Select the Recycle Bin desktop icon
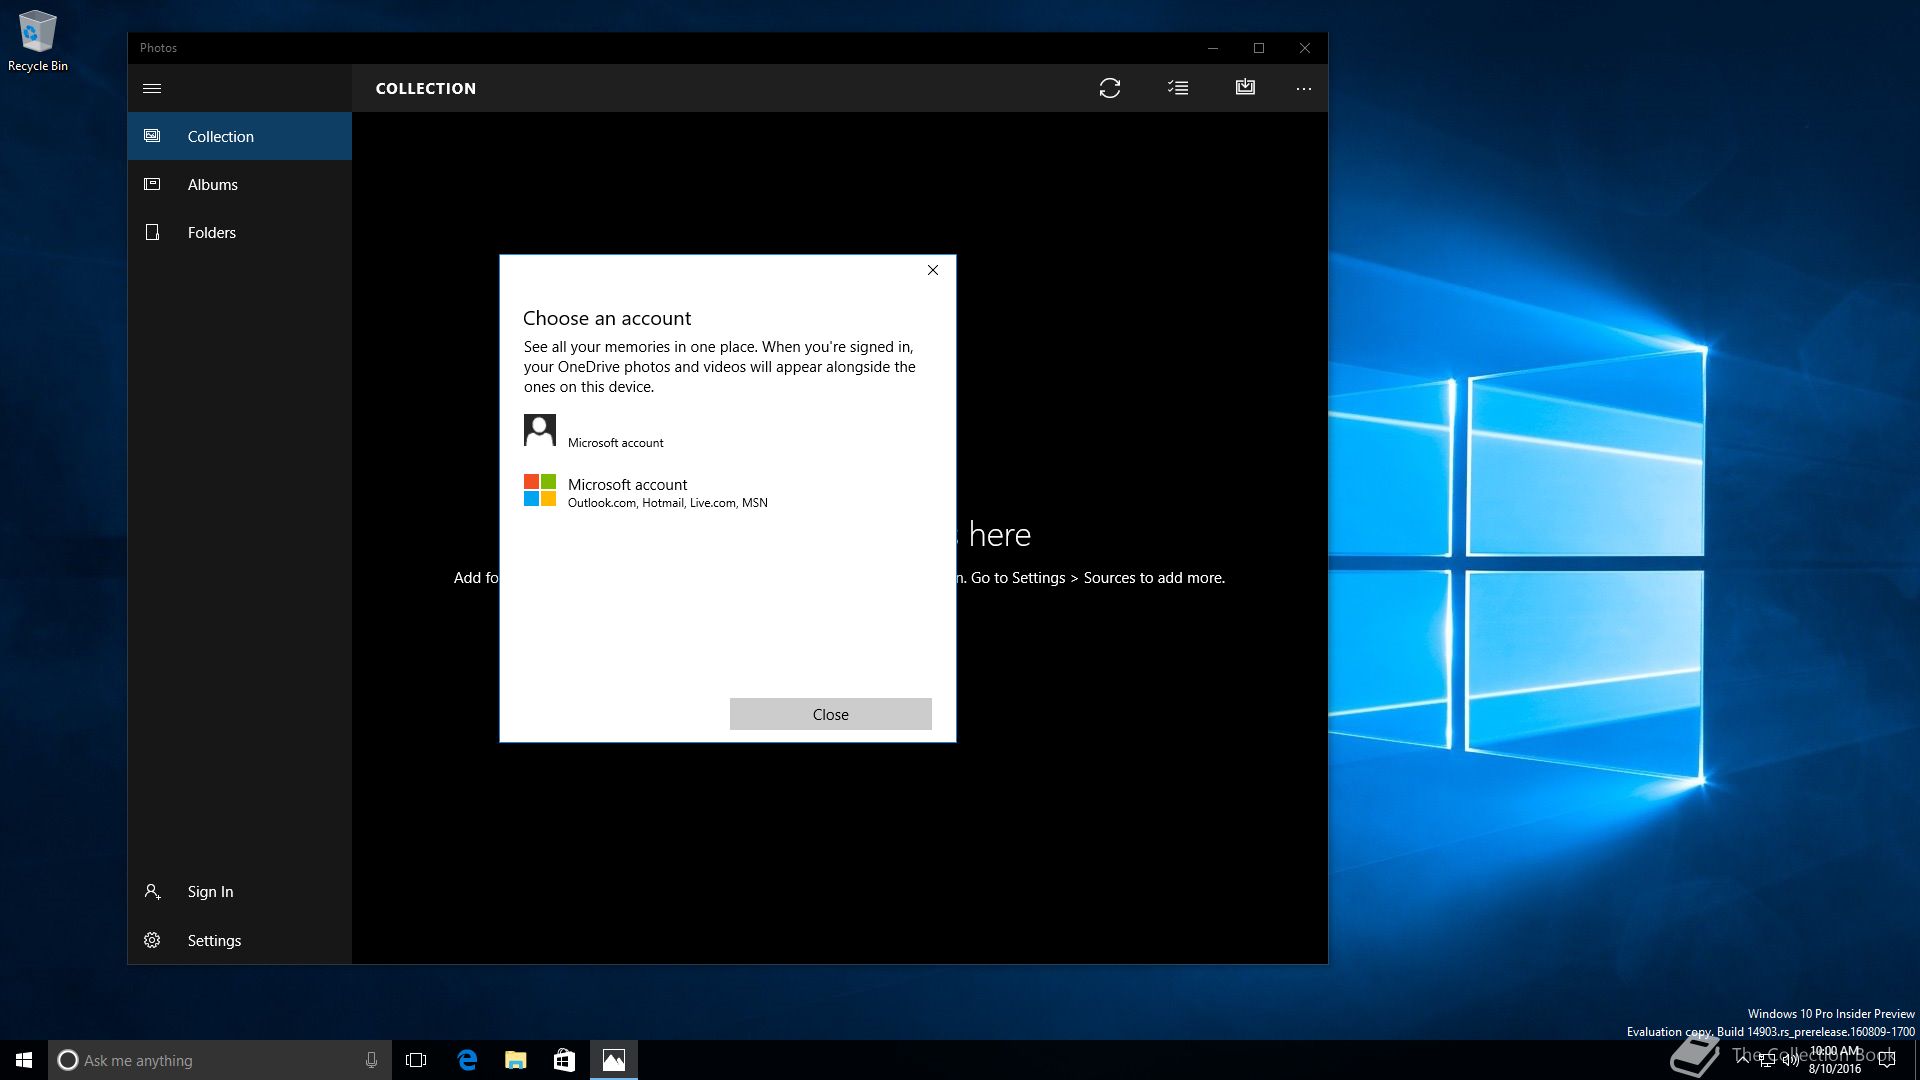Screen dimensions: 1920x1080 pos(38,40)
